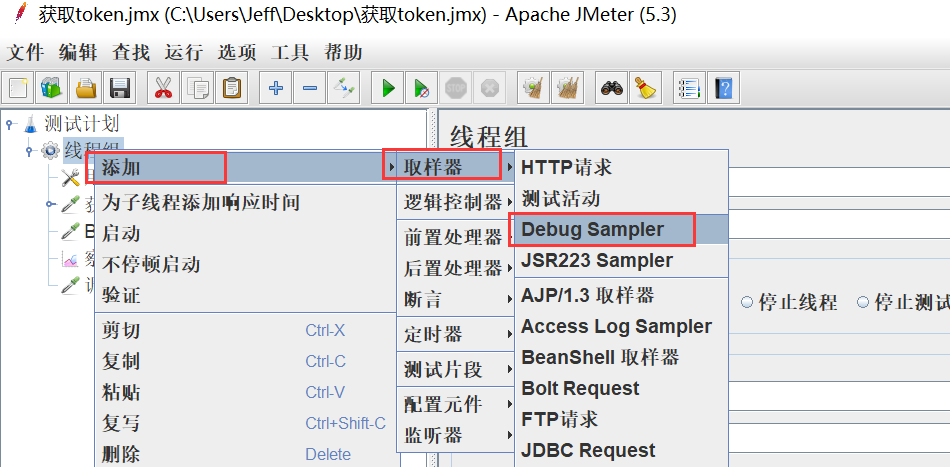The width and height of the screenshot is (950, 467).
Task: Open the 取样器 submenu
Action: click(x=456, y=167)
